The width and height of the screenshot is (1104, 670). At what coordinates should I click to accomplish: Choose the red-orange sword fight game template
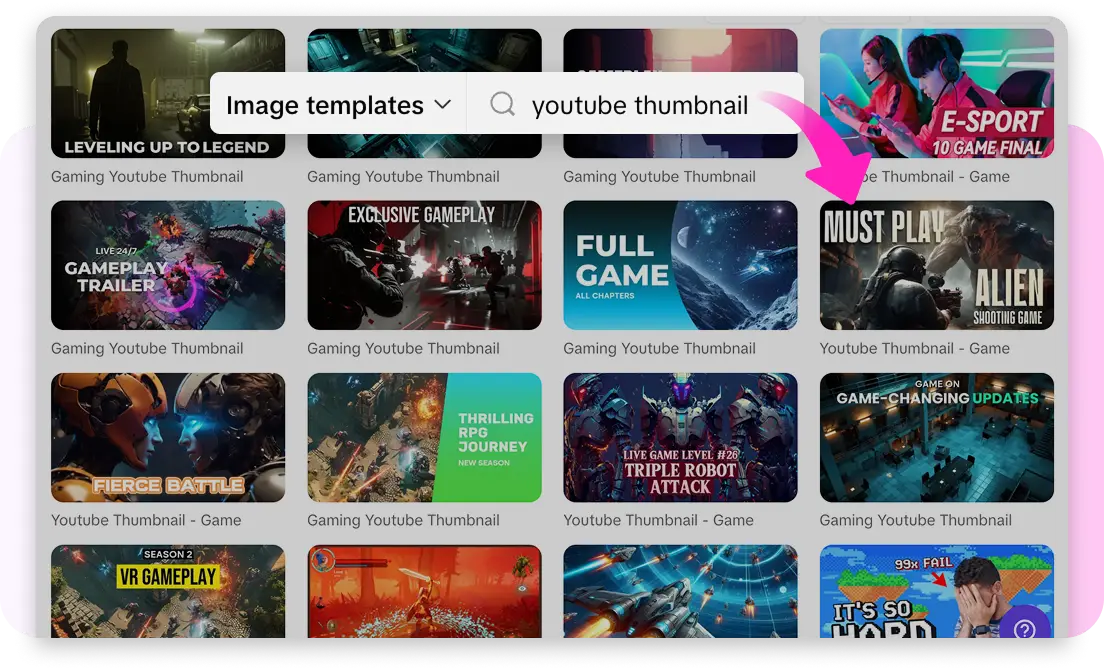click(424, 592)
